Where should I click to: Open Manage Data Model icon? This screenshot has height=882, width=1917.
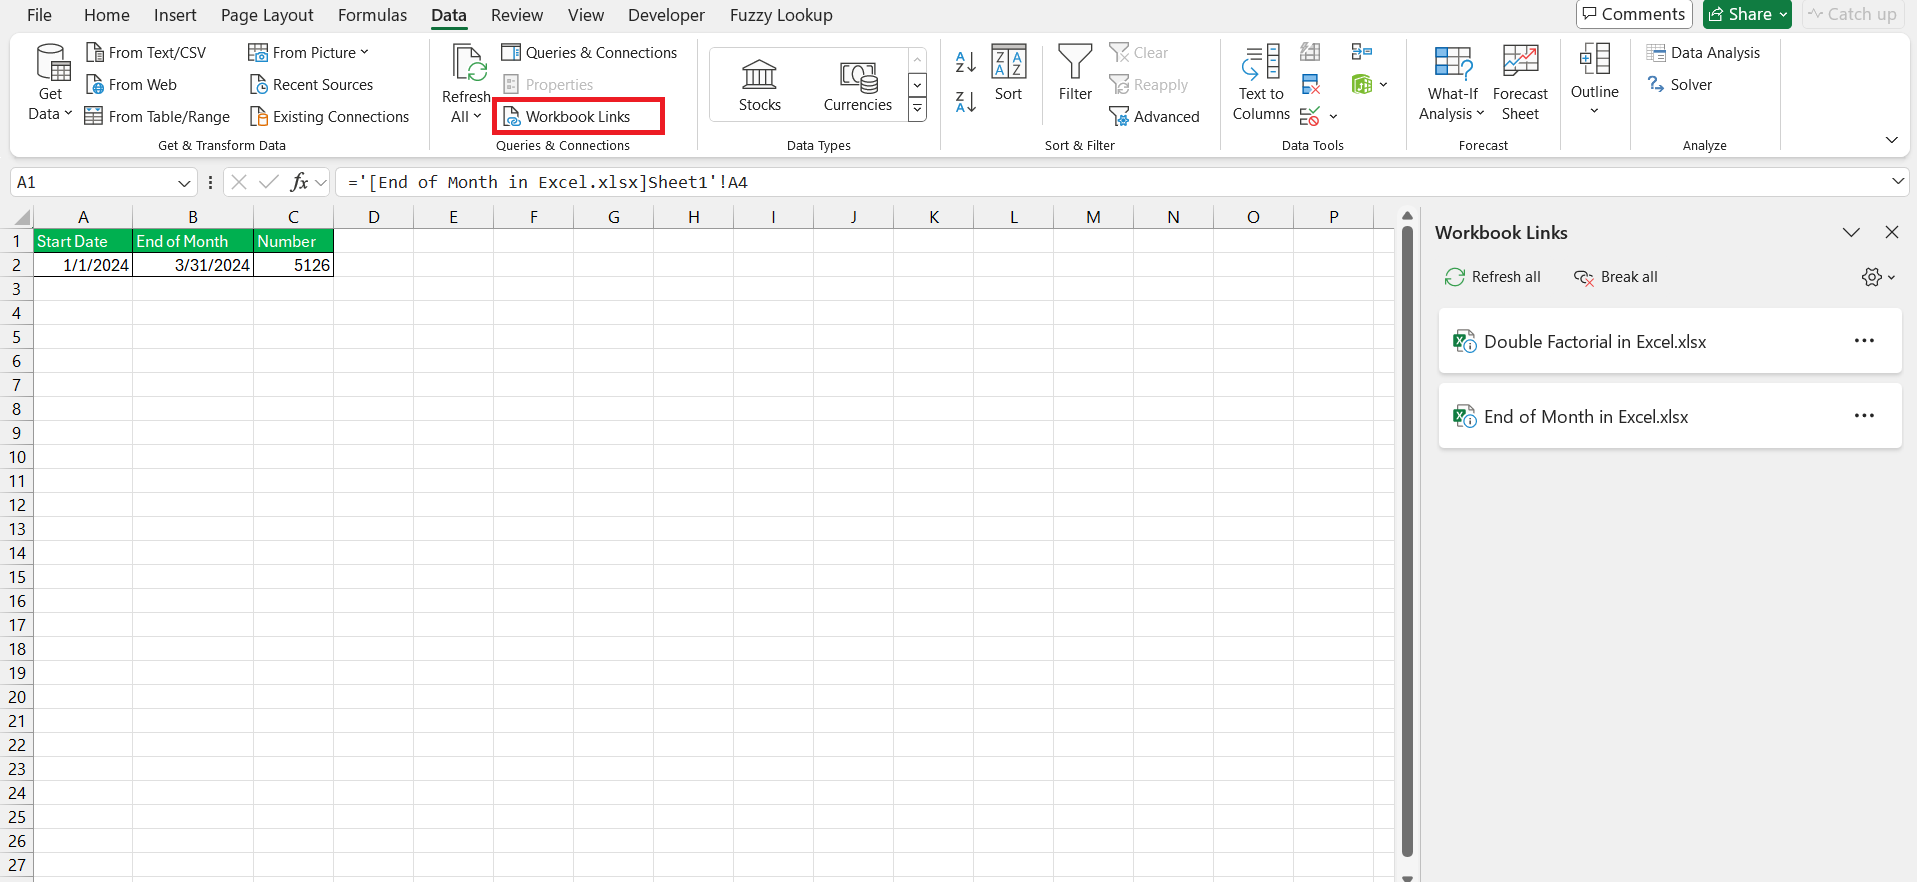[x=1361, y=84]
